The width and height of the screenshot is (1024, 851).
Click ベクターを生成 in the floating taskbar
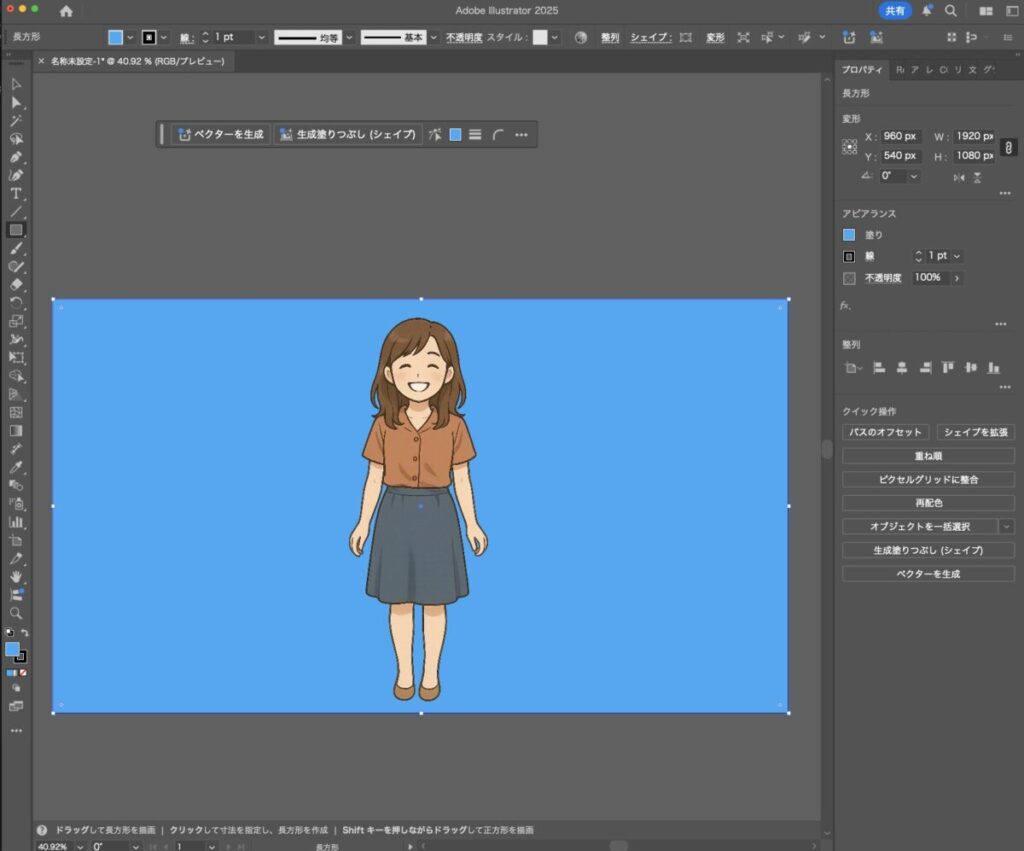coord(221,135)
